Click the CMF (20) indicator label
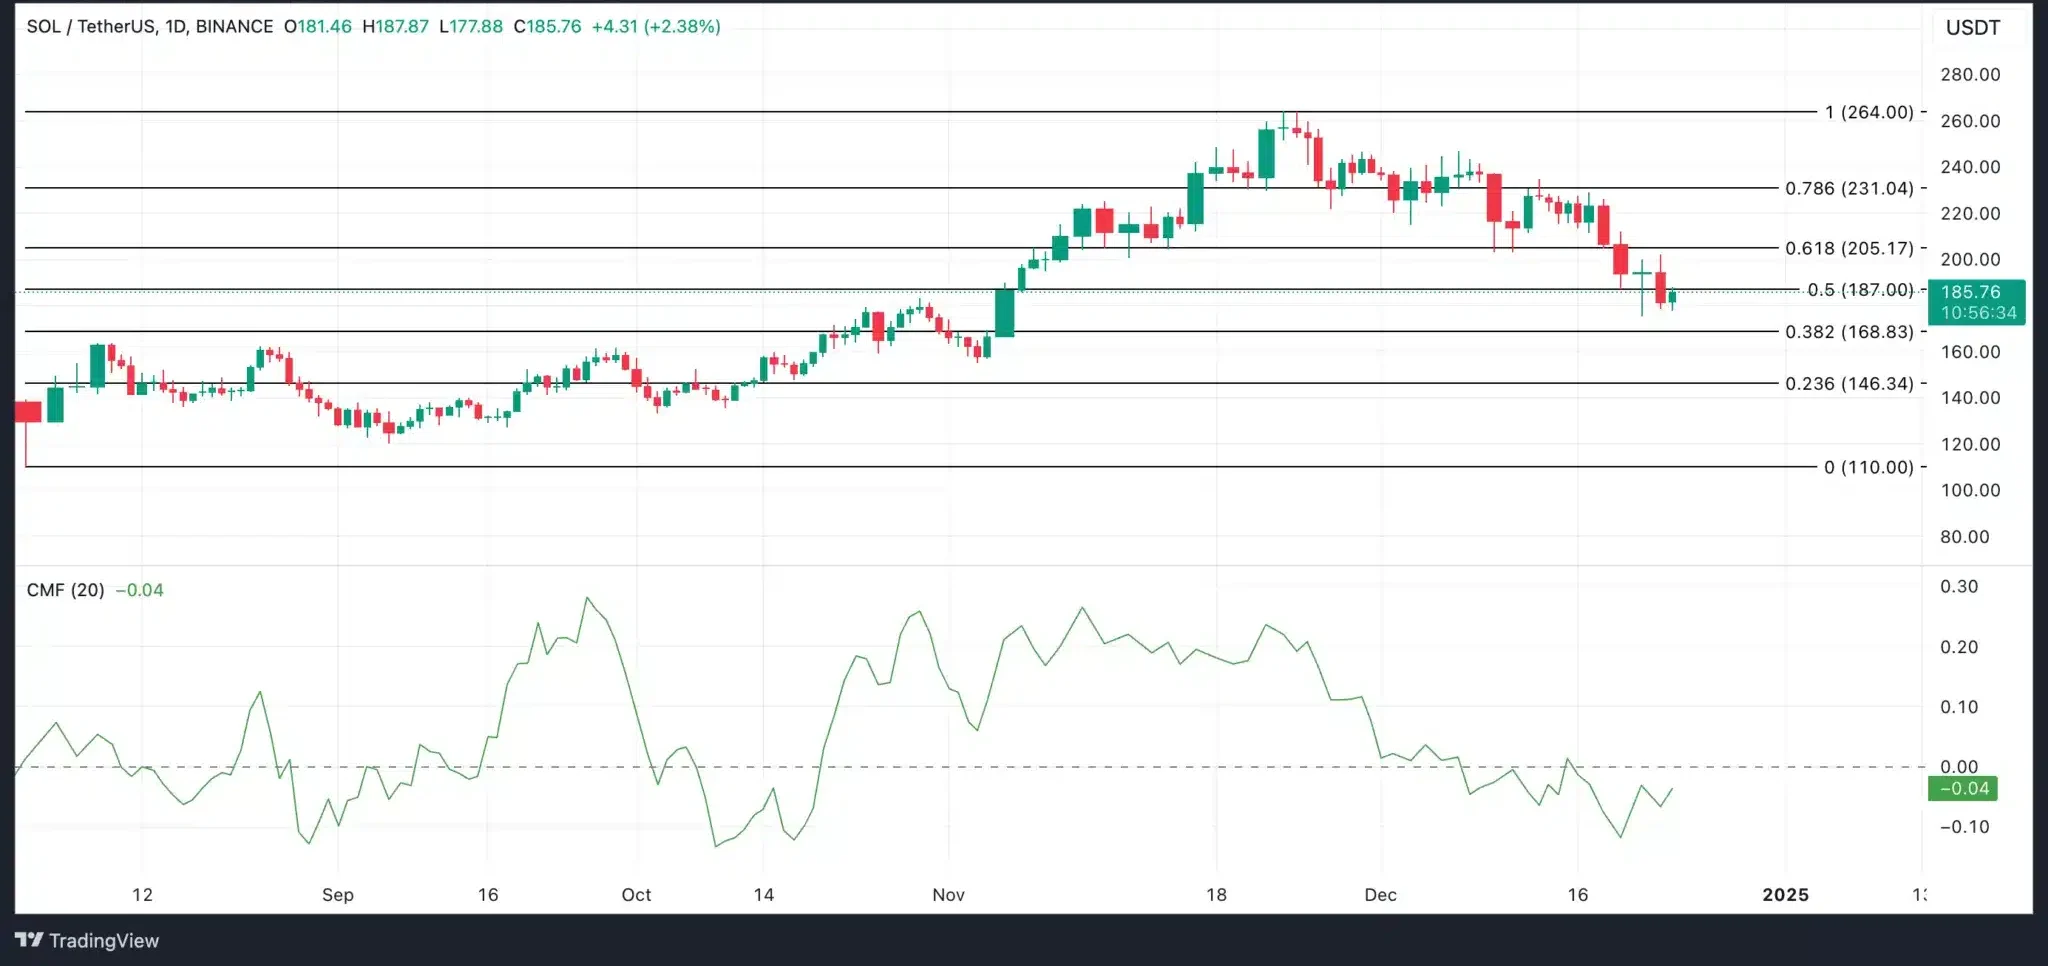This screenshot has height=966, width=2048. coord(65,590)
